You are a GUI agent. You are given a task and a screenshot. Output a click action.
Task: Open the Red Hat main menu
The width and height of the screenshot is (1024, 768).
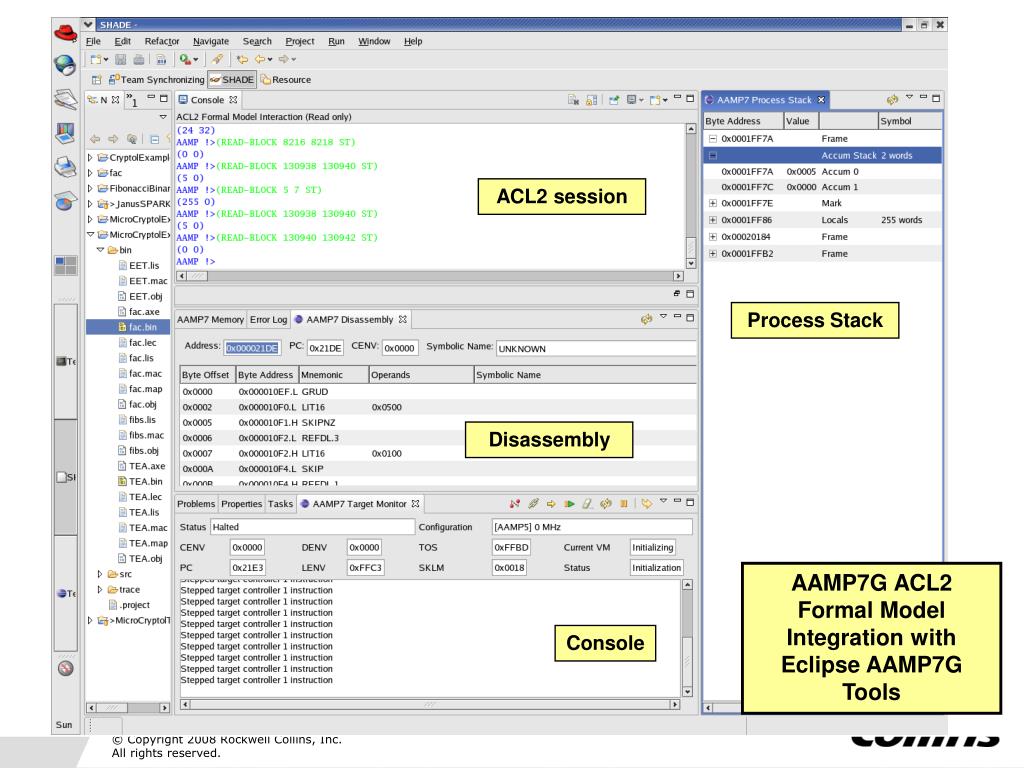pos(65,32)
